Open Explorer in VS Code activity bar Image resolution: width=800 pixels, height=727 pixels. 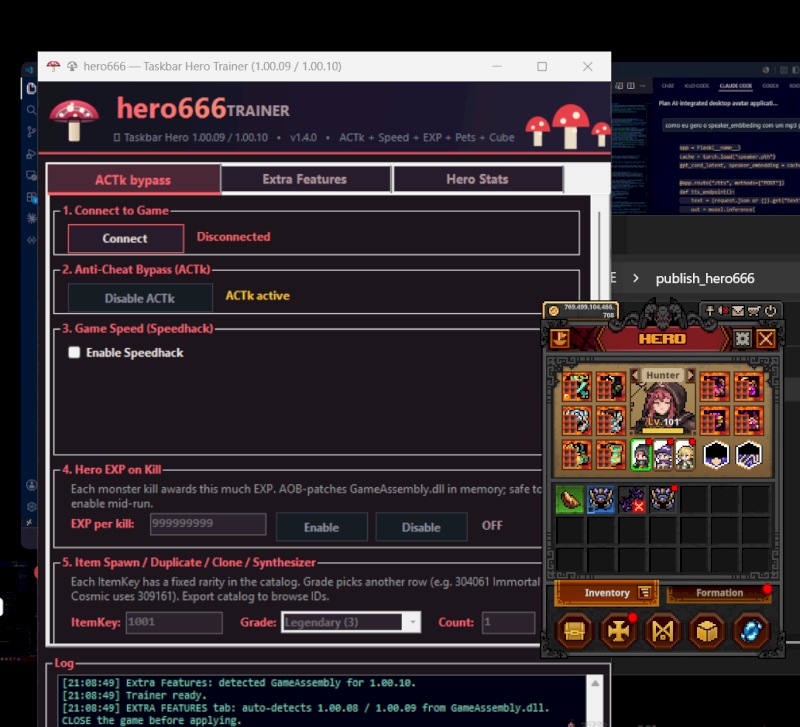[x=31, y=88]
